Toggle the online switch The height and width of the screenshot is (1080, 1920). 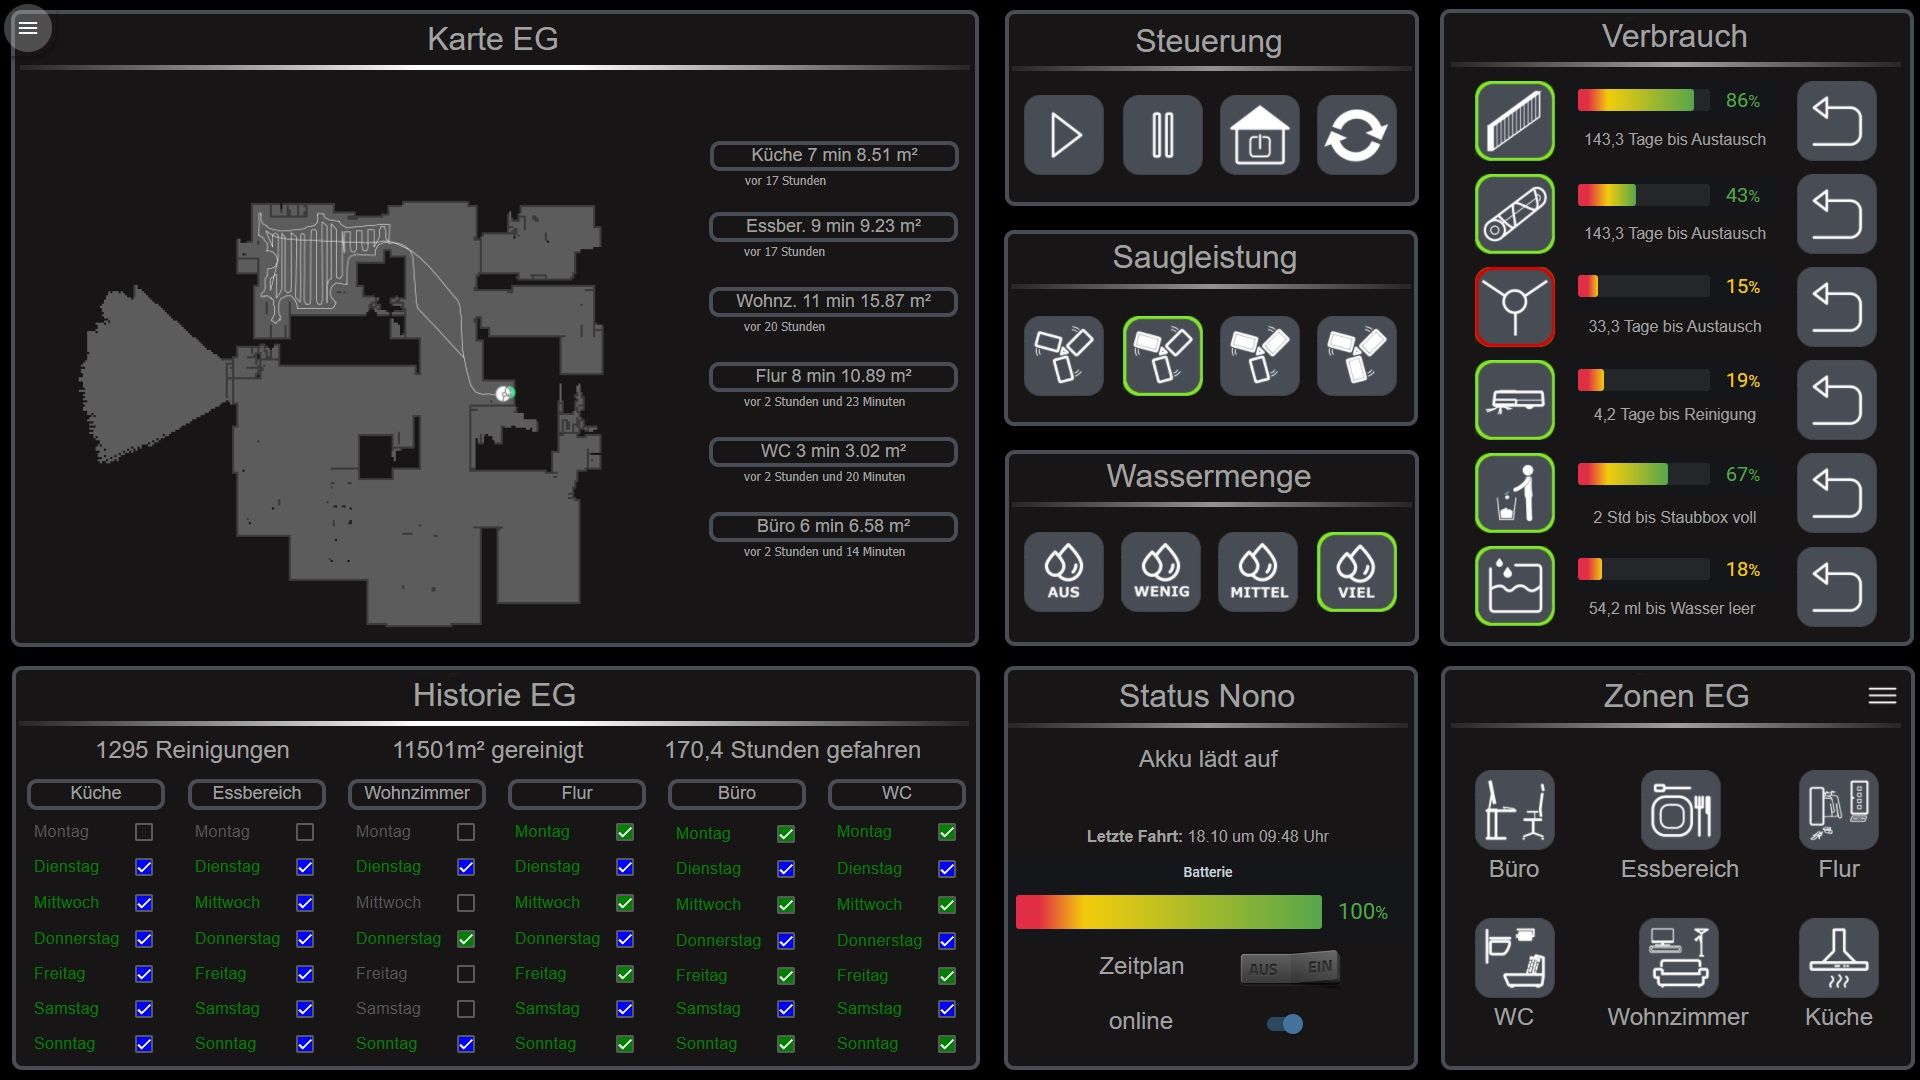click(x=1285, y=1023)
